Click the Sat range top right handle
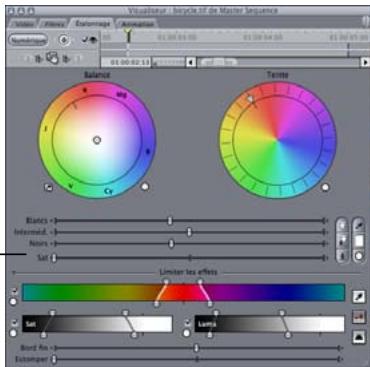Viewport: 370px width, 367px height. (125, 313)
